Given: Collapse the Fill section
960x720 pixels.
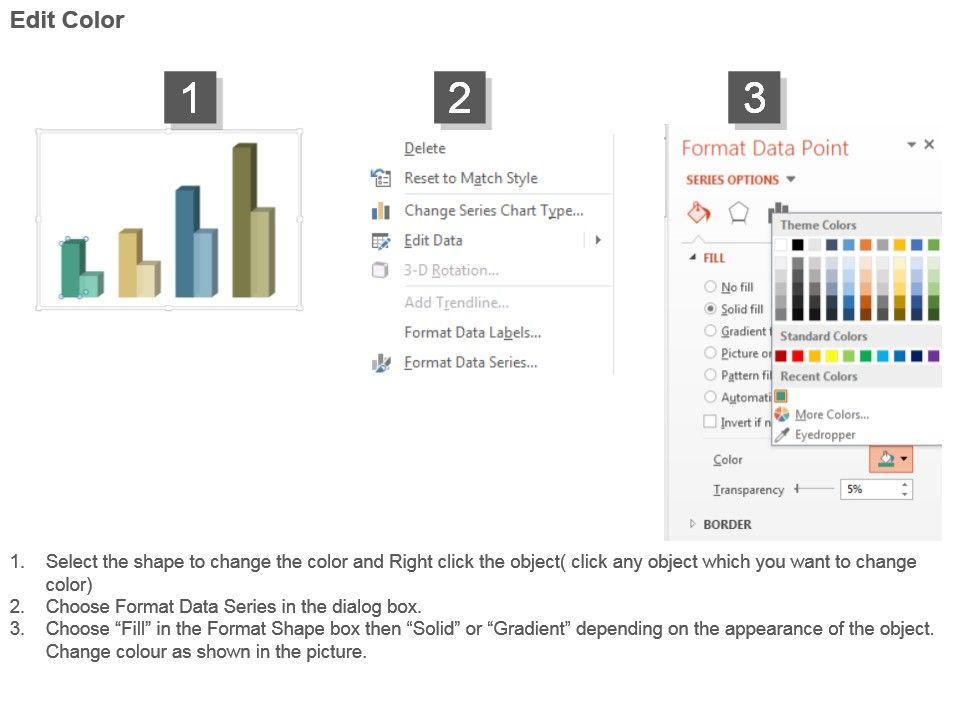Looking at the screenshot, I should 692,258.
